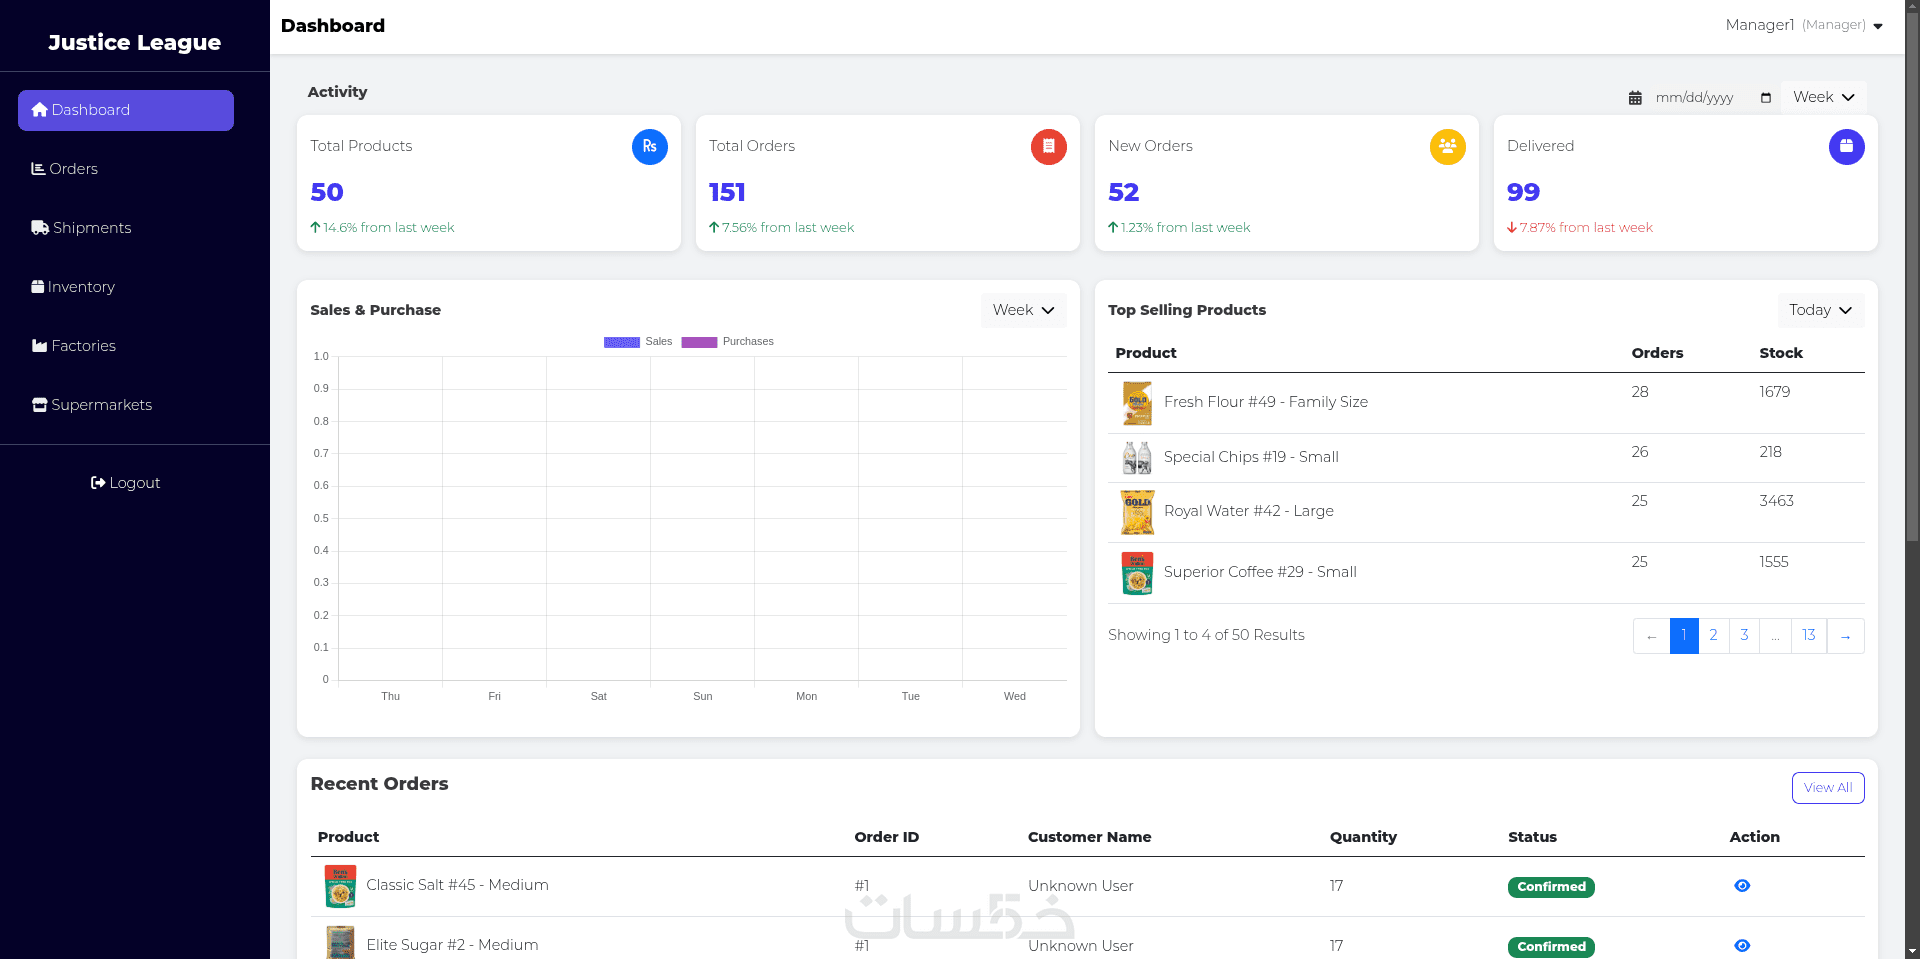Click the Delivered value 99
The width and height of the screenshot is (1920, 959).
tap(1523, 192)
